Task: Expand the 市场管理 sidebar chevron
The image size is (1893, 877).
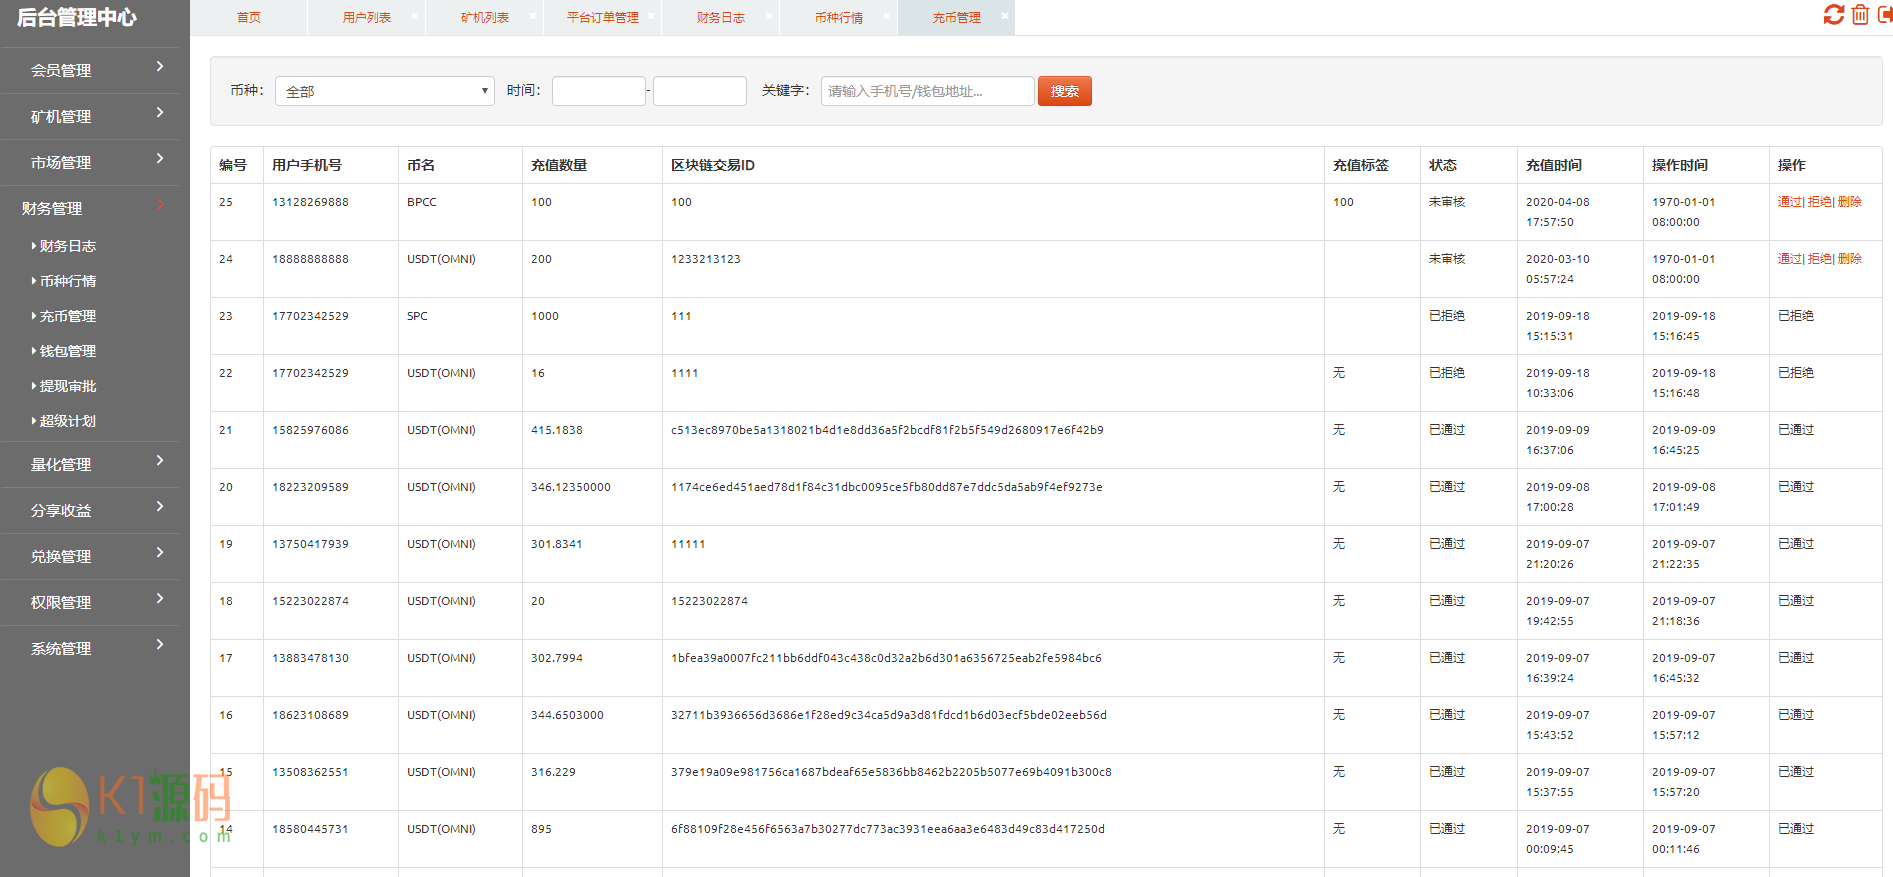Action: [x=160, y=159]
